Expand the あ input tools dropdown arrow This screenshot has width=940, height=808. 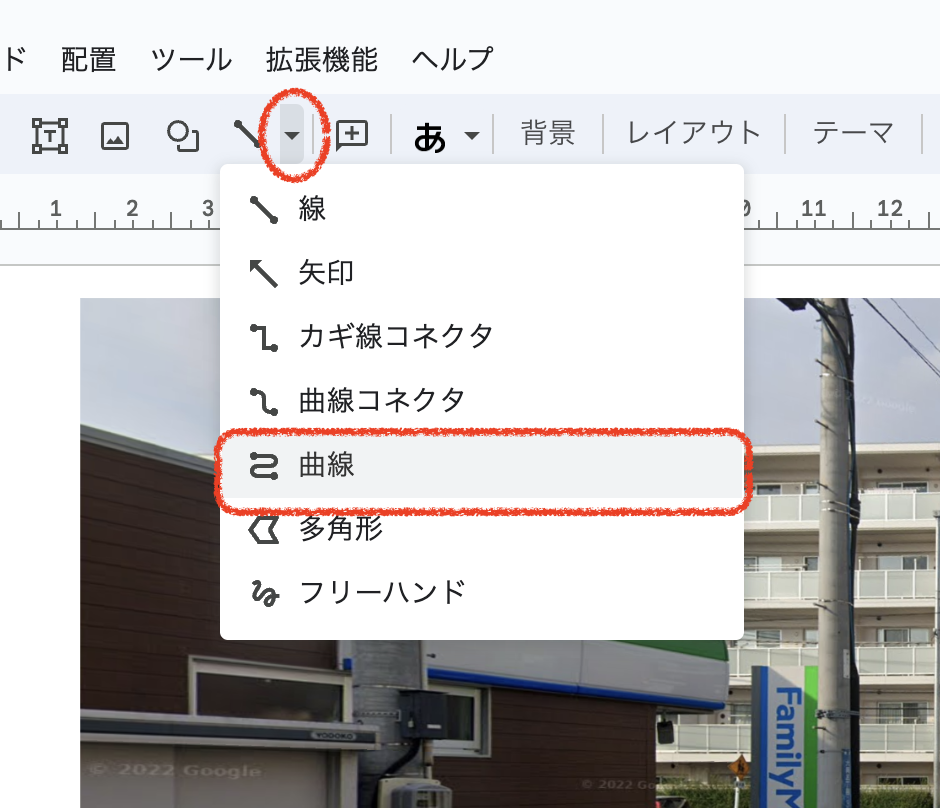pos(472,136)
